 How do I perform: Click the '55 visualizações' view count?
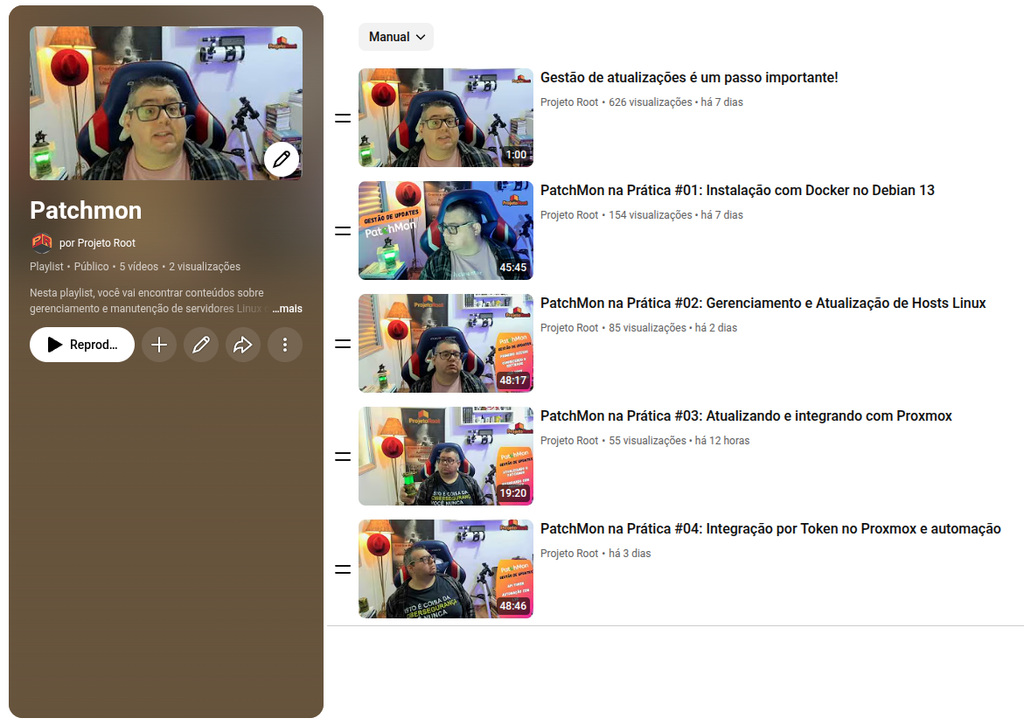click(x=647, y=441)
